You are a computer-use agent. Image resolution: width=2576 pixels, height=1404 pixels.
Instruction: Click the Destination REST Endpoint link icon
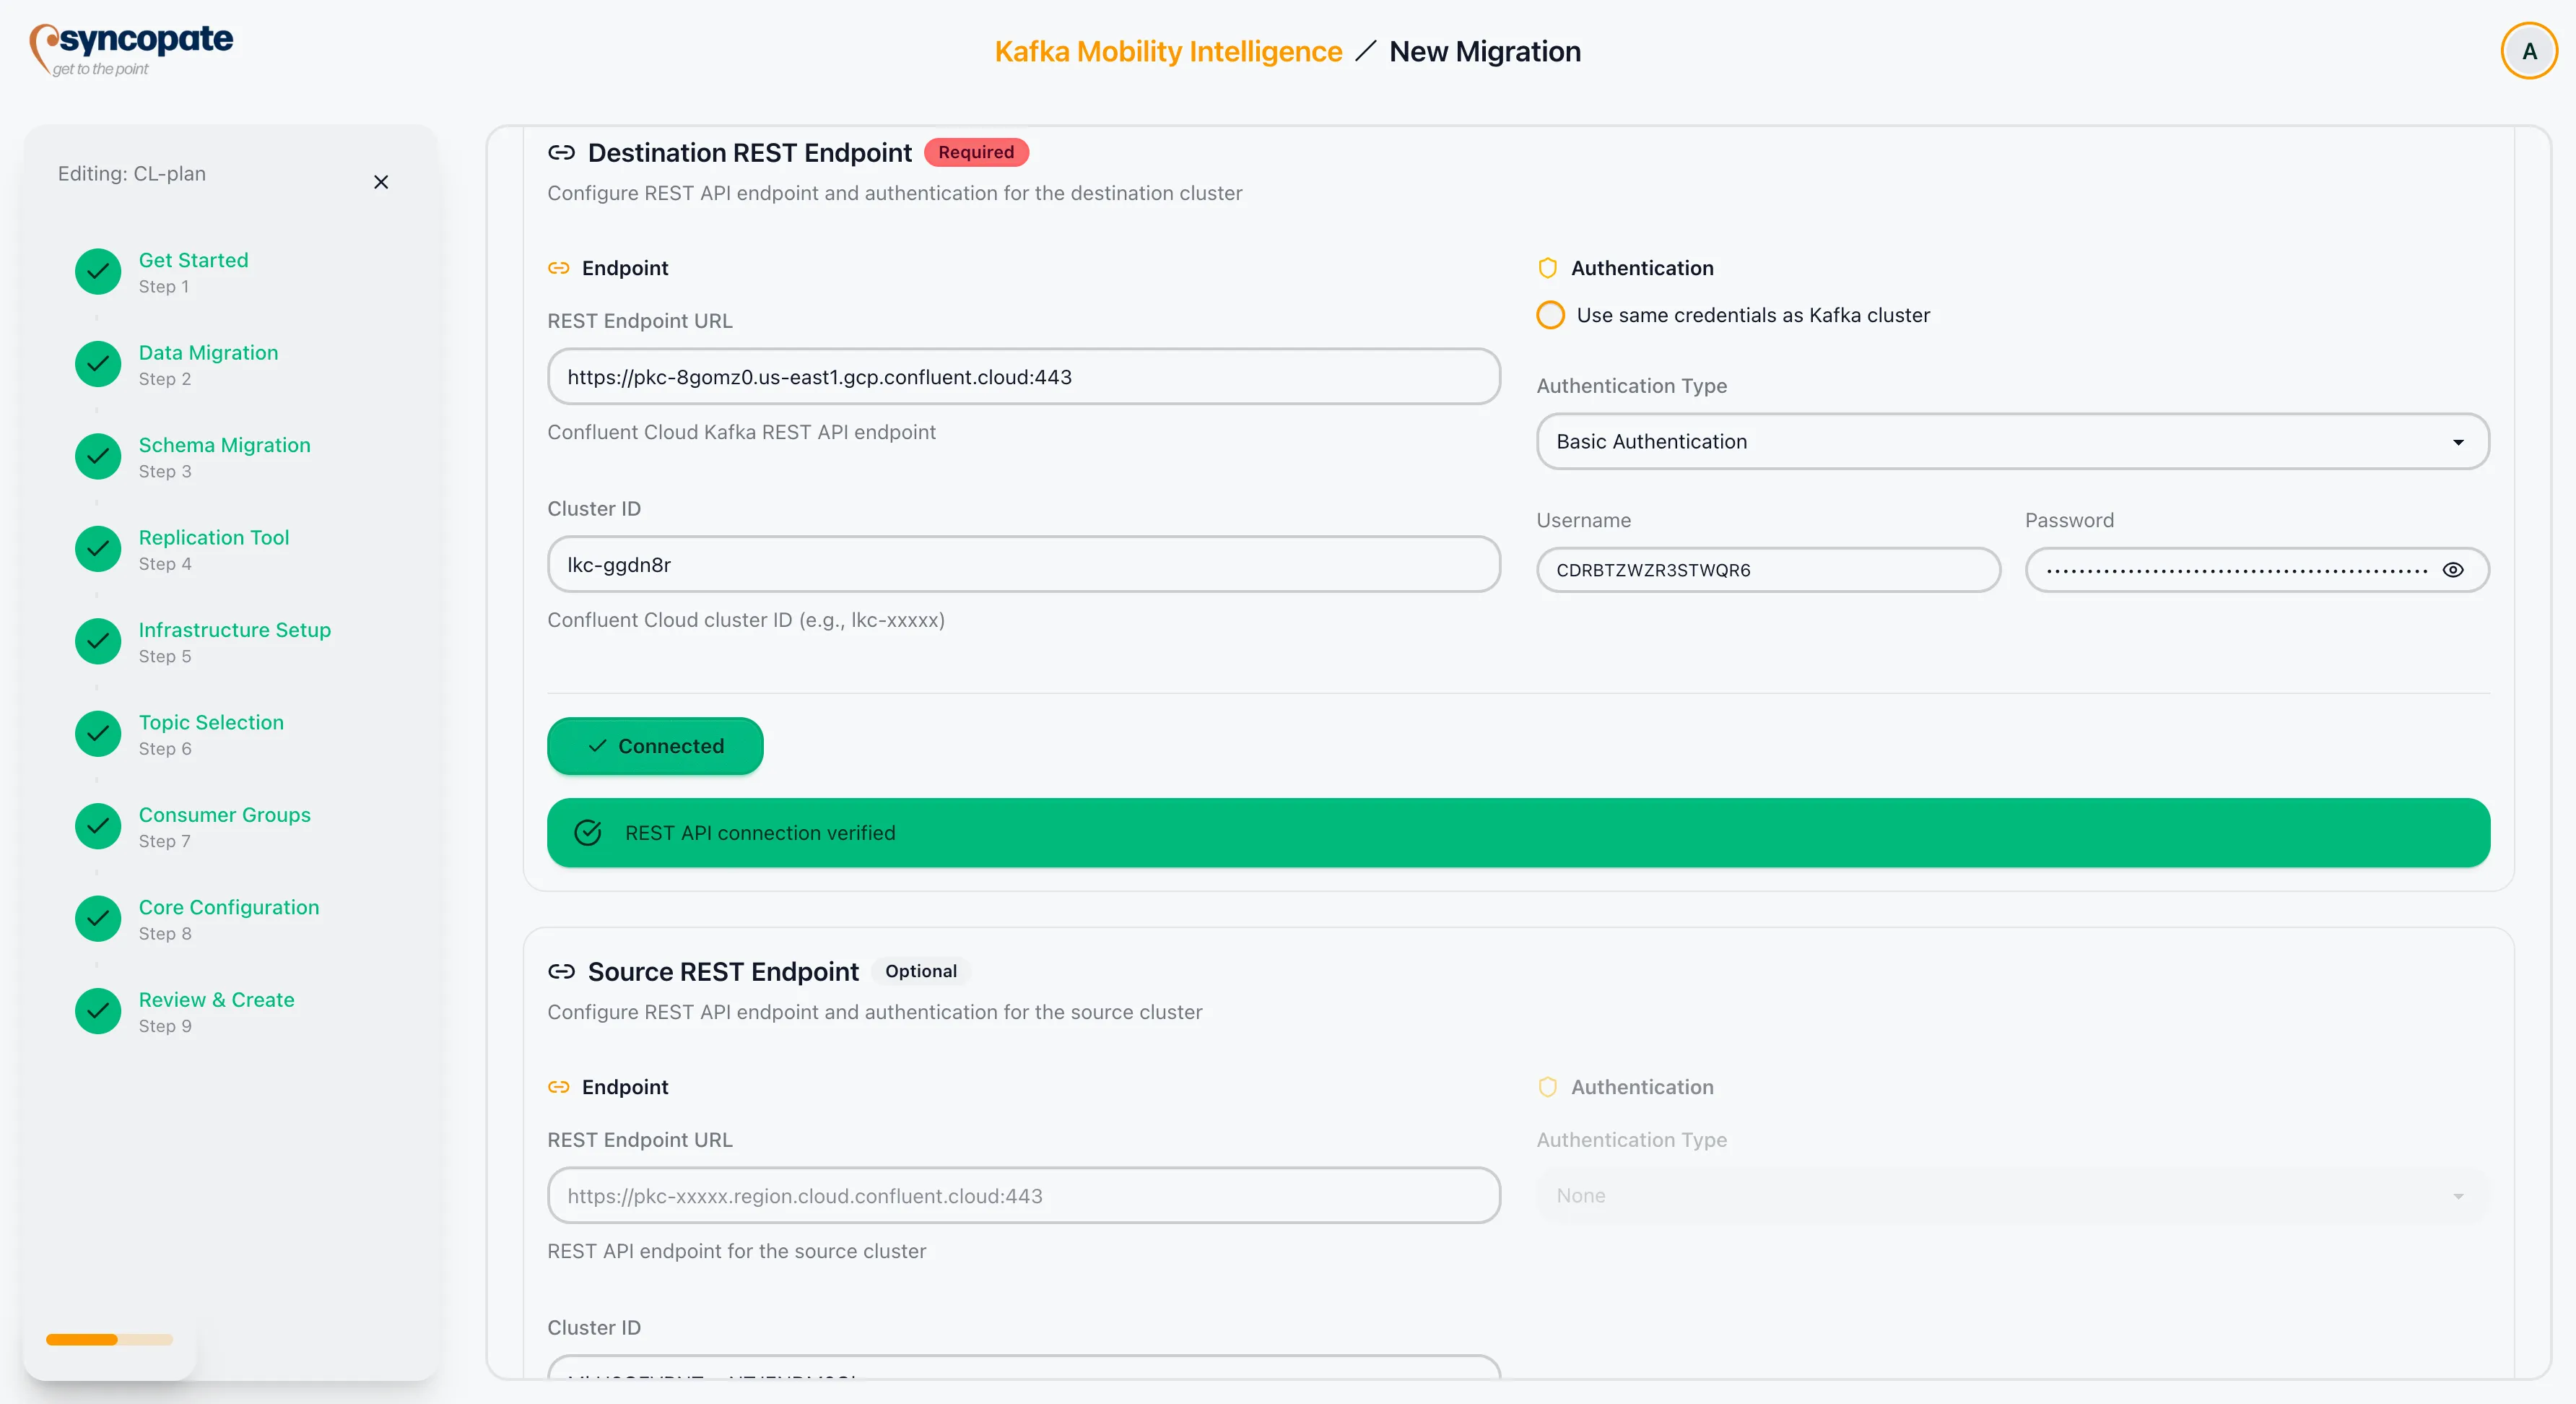pyautogui.click(x=561, y=153)
